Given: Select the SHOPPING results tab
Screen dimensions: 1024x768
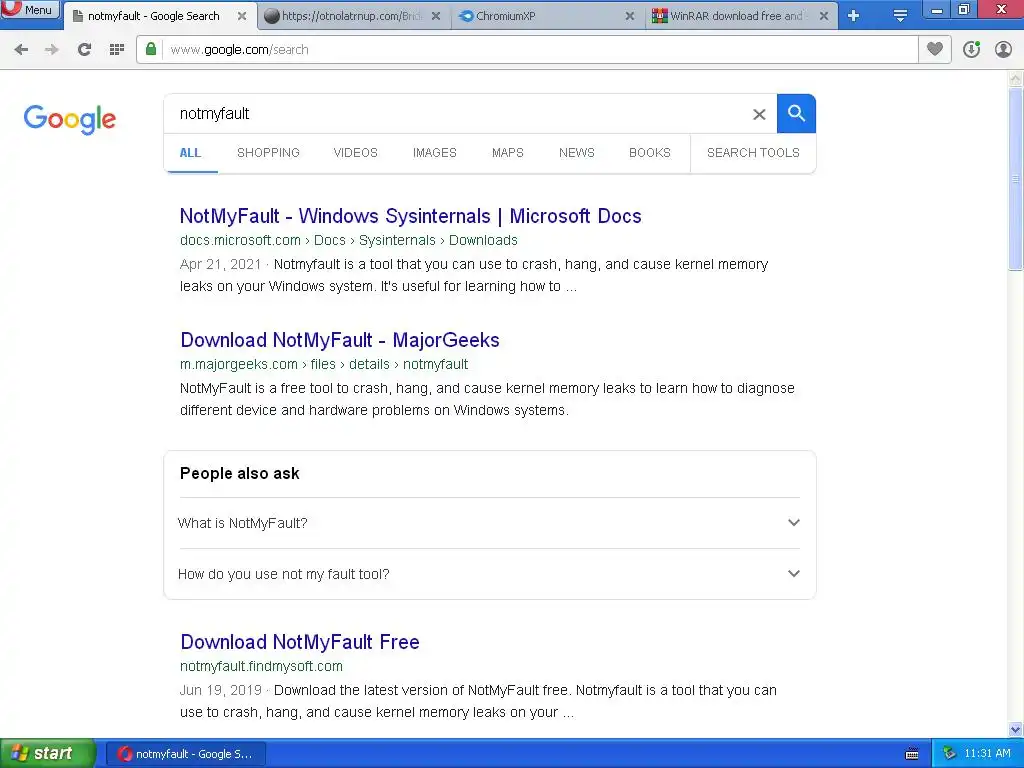Looking at the screenshot, I should click(268, 153).
